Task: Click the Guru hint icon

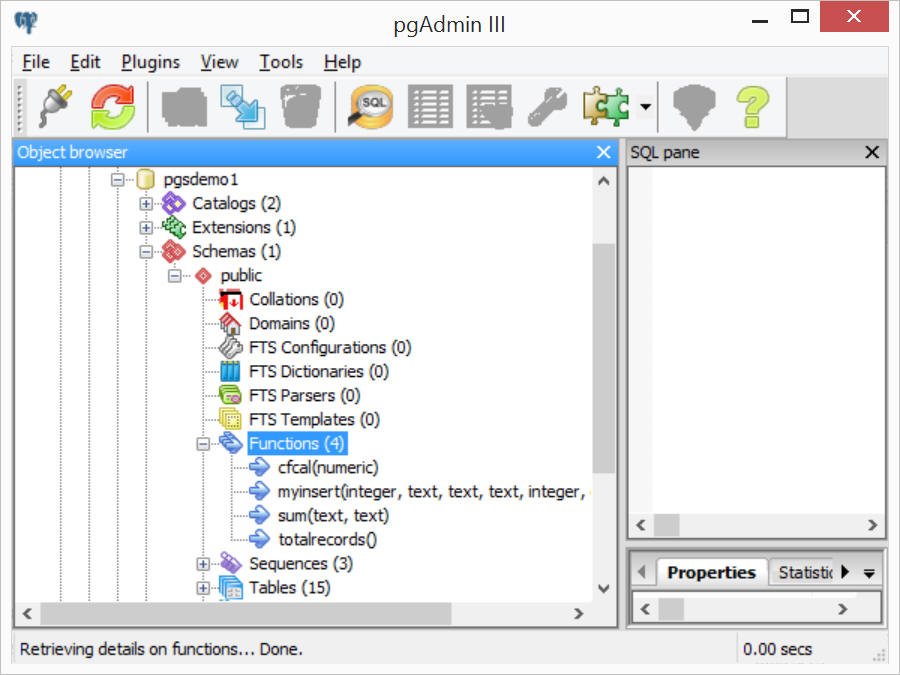Action: [694, 107]
